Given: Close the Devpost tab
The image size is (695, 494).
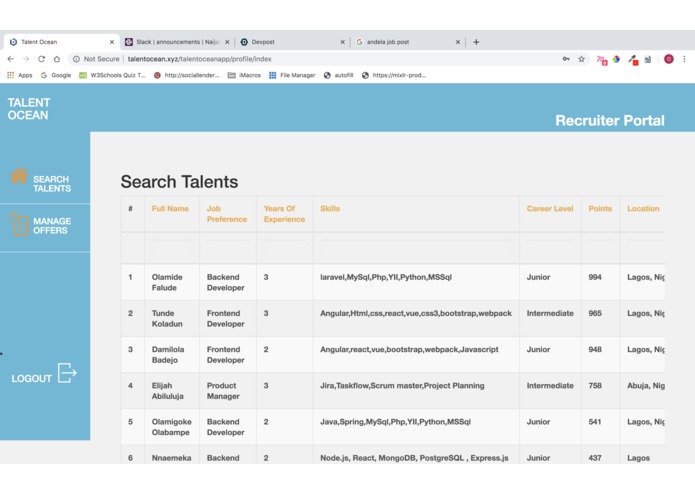Looking at the screenshot, I should 342,42.
